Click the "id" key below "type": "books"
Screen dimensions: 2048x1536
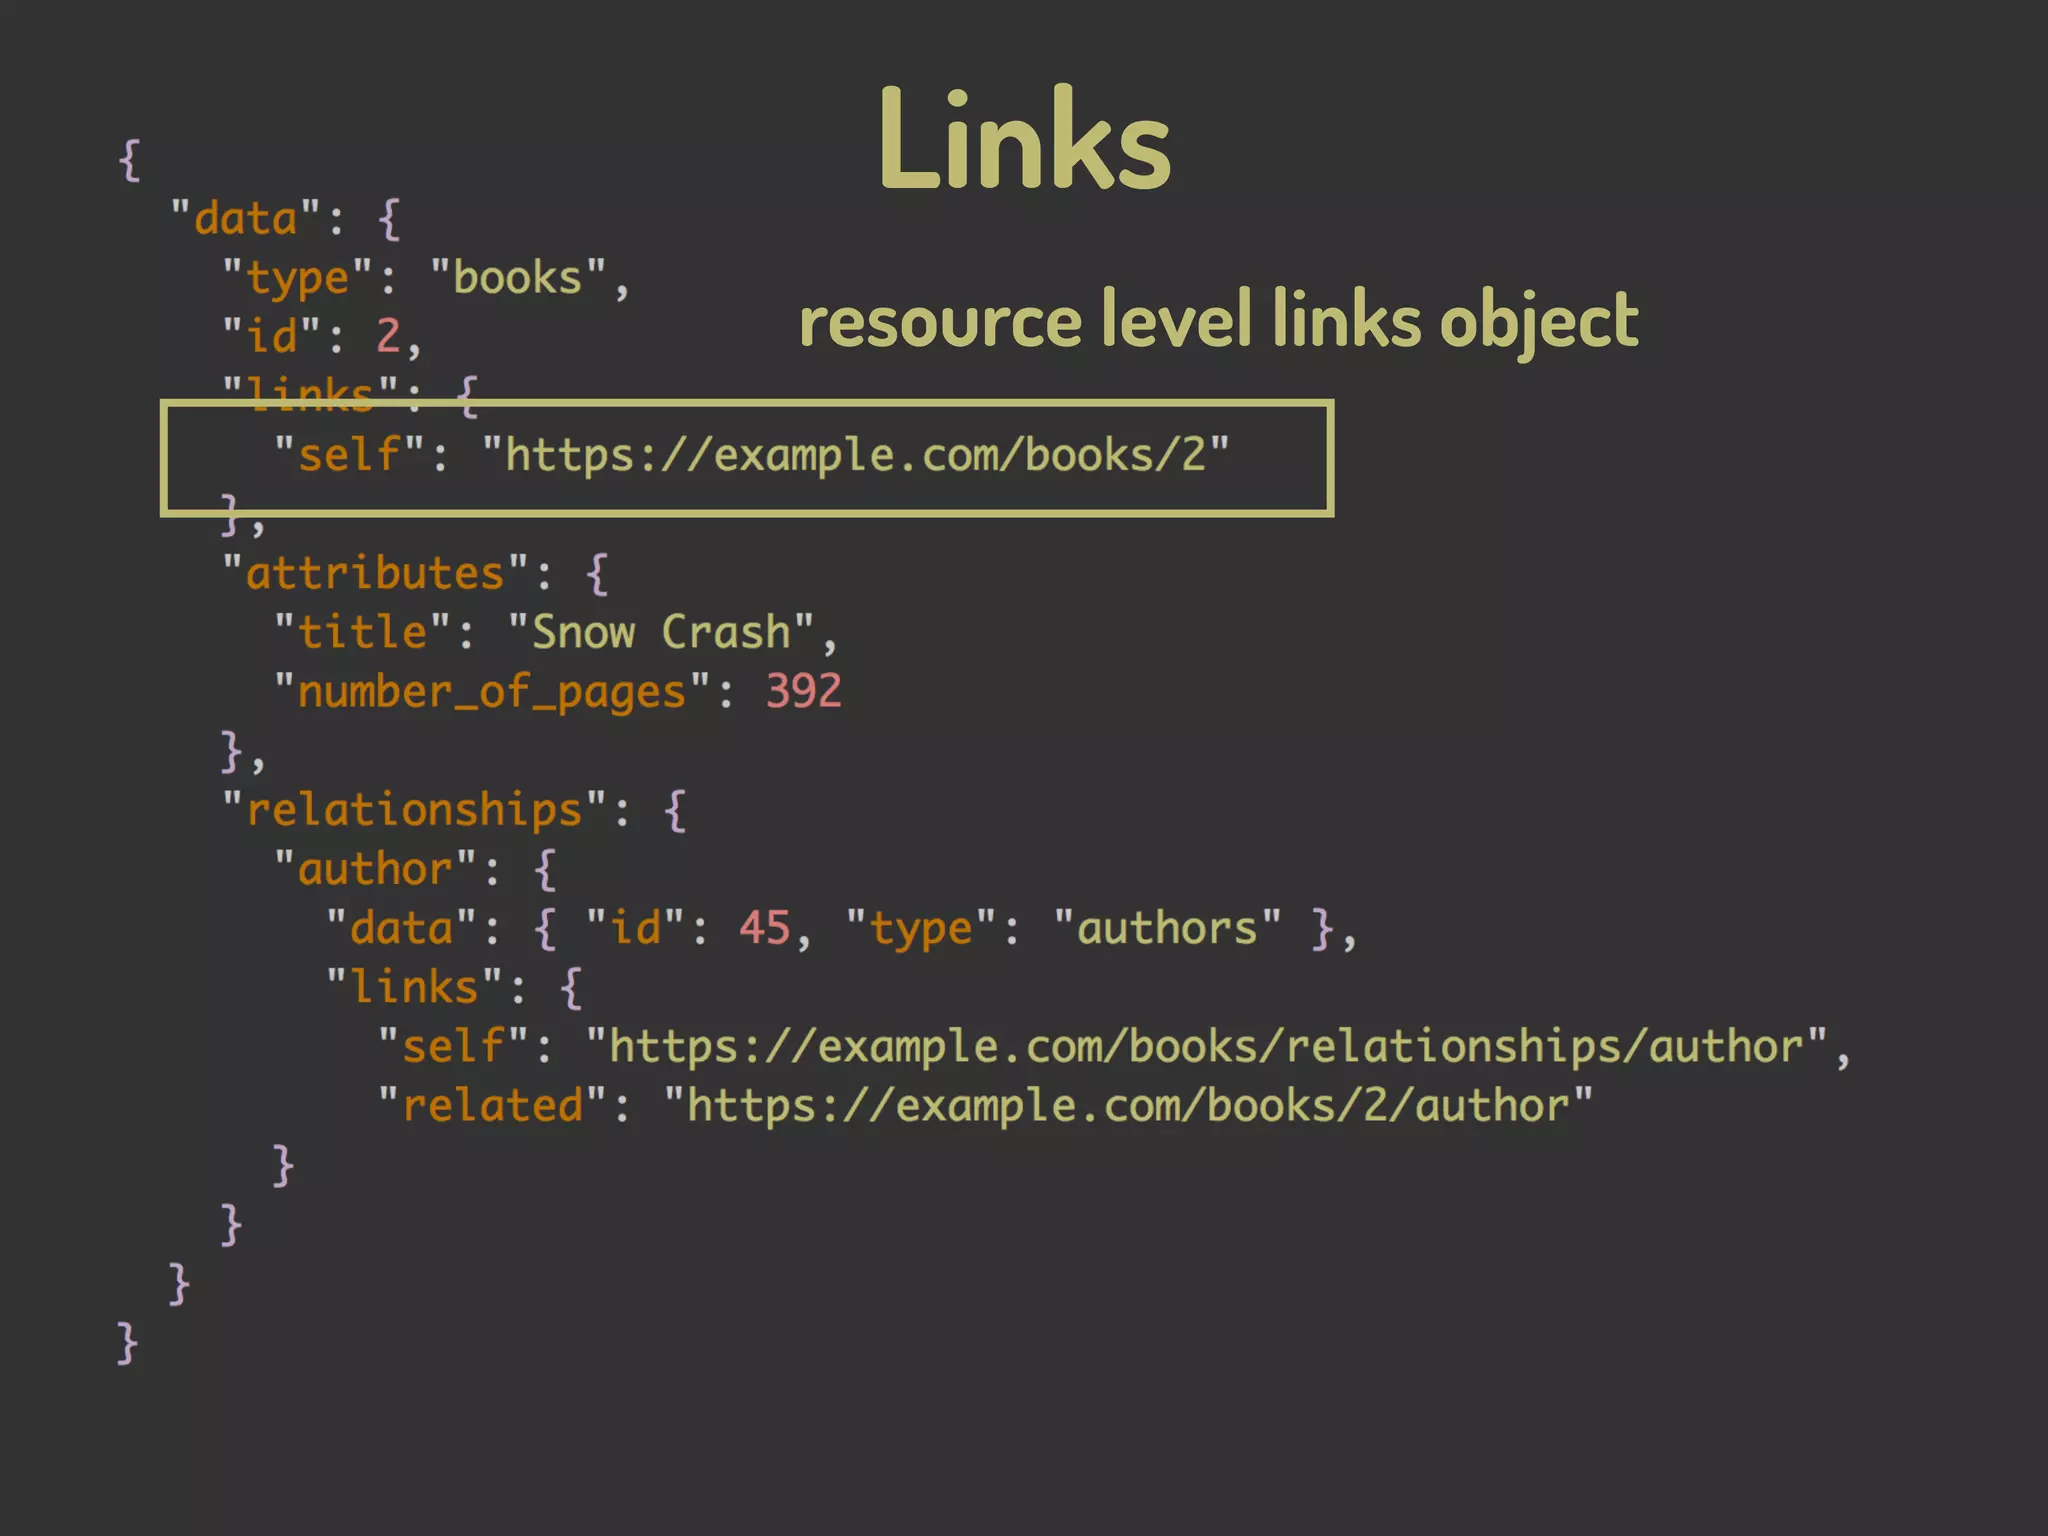tap(271, 336)
